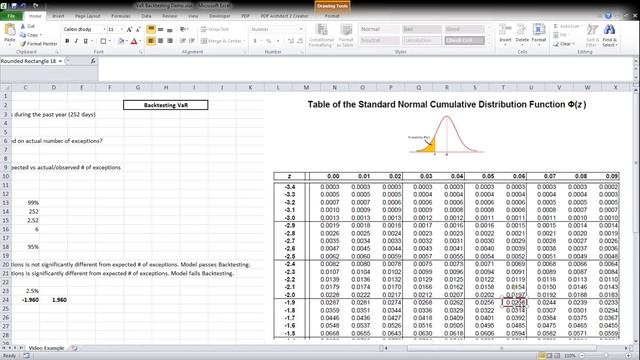The height and width of the screenshot is (360, 640).
Task: Apply the Bad cell style
Action: tap(422, 29)
